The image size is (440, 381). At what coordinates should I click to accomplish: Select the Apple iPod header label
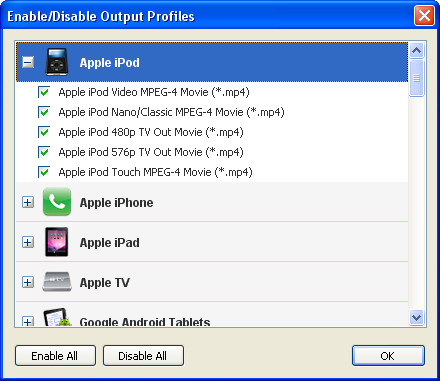[x=110, y=63]
